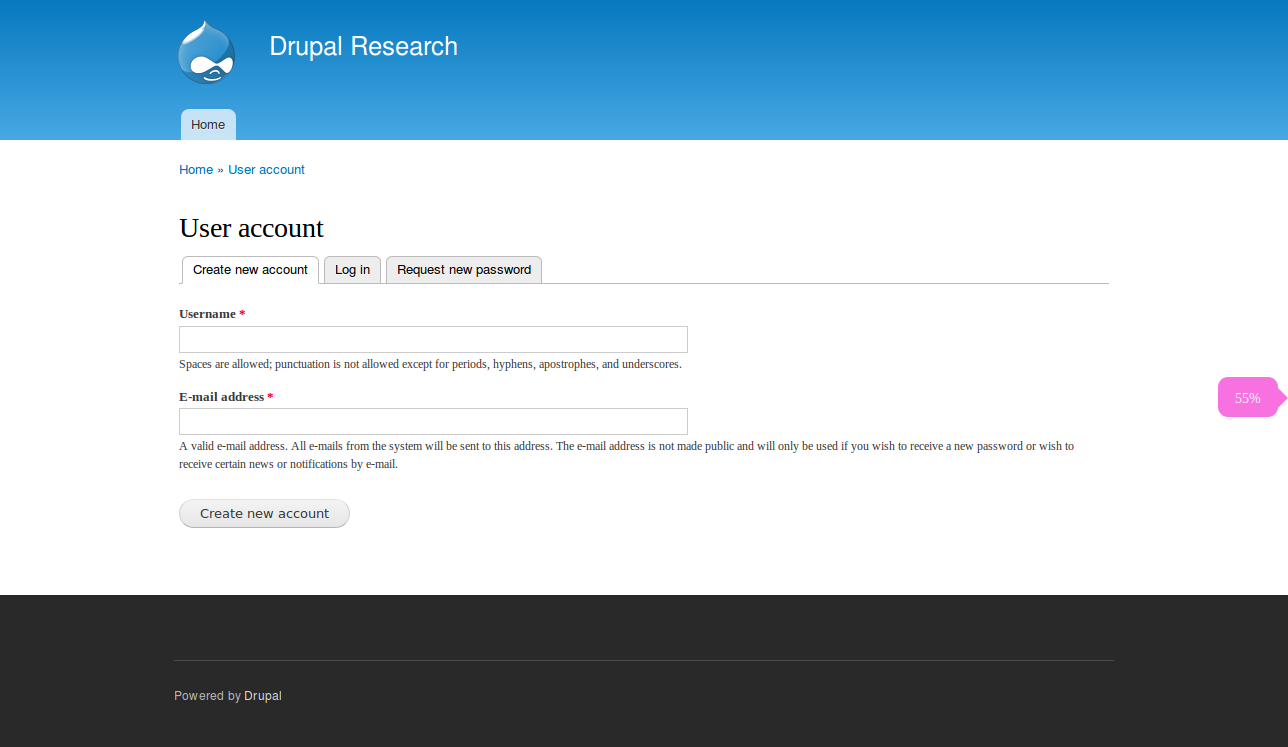This screenshot has height=747, width=1288.
Task: Open the Request new password tab
Action: point(464,270)
